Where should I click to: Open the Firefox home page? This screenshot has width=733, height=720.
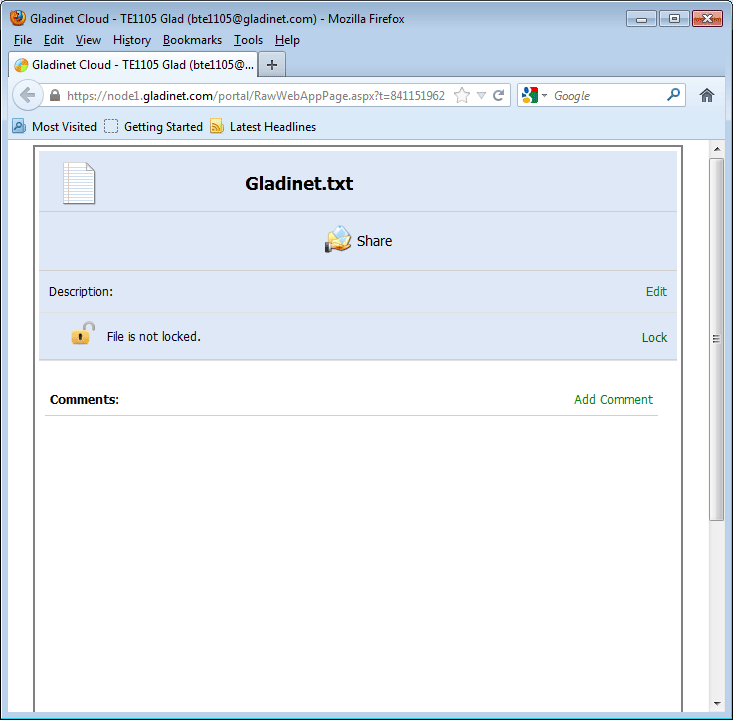tap(706, 95)
